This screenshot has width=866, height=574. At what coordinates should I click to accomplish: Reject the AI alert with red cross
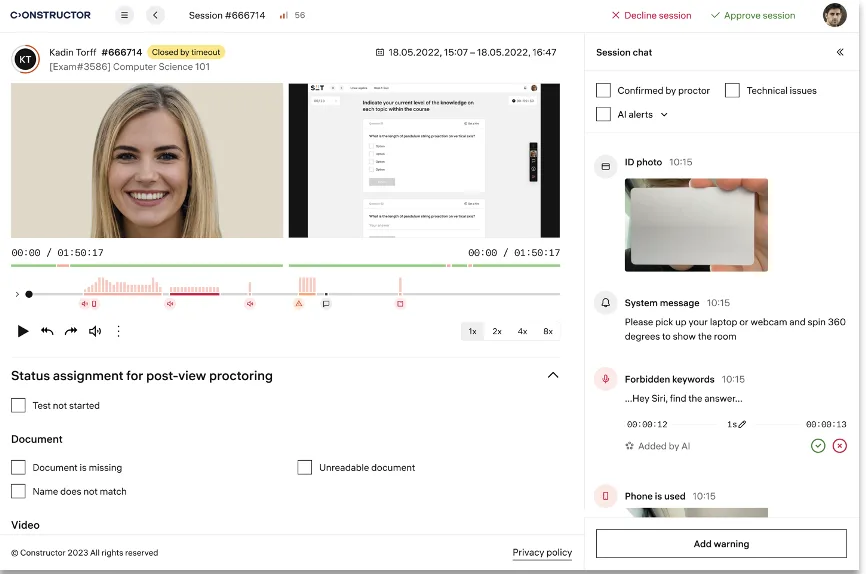click(839, 446)
